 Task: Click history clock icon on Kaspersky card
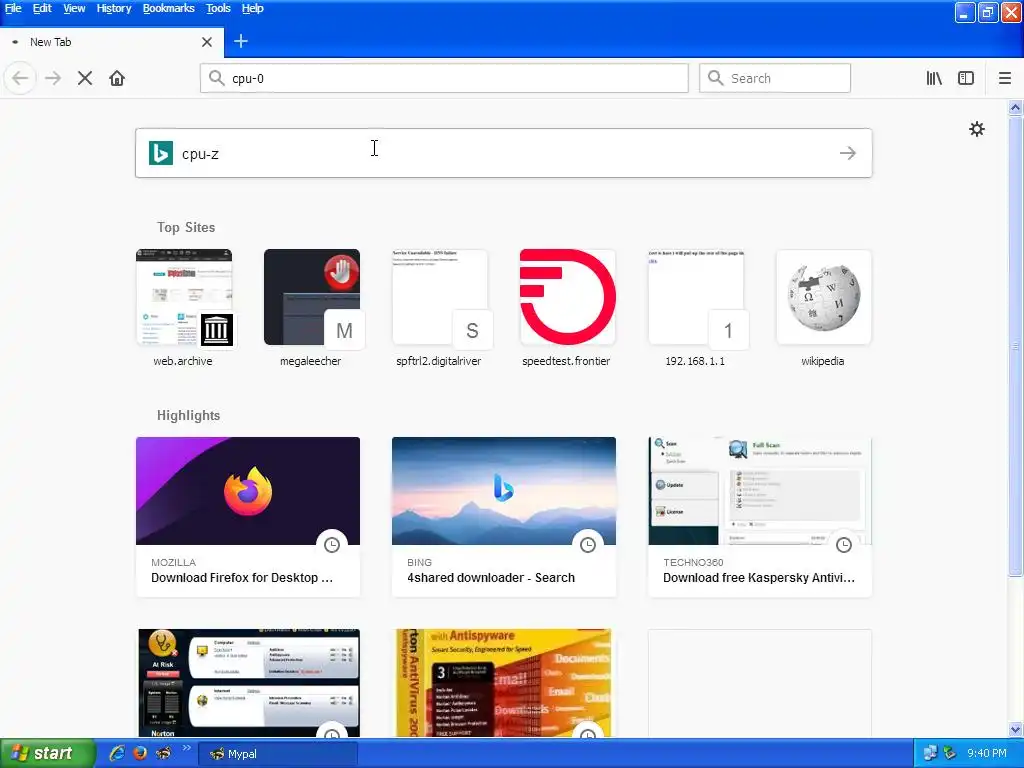point(844,545)
